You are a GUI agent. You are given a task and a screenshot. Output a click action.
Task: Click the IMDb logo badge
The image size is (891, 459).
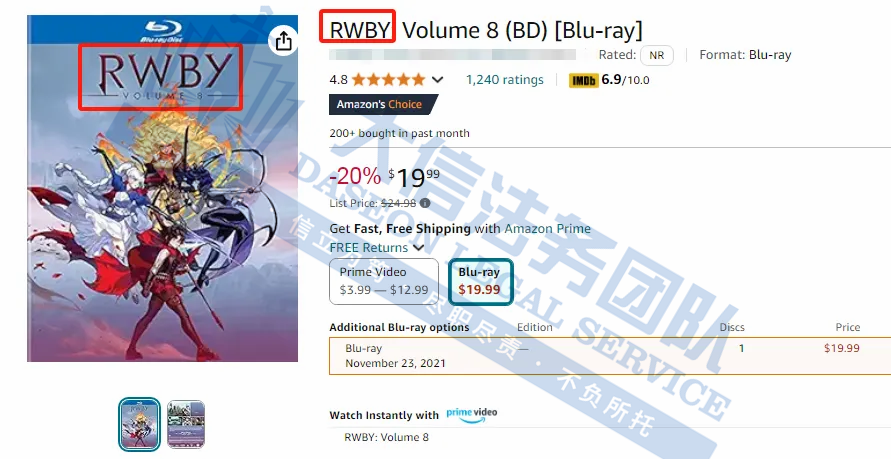click(584, 80)
